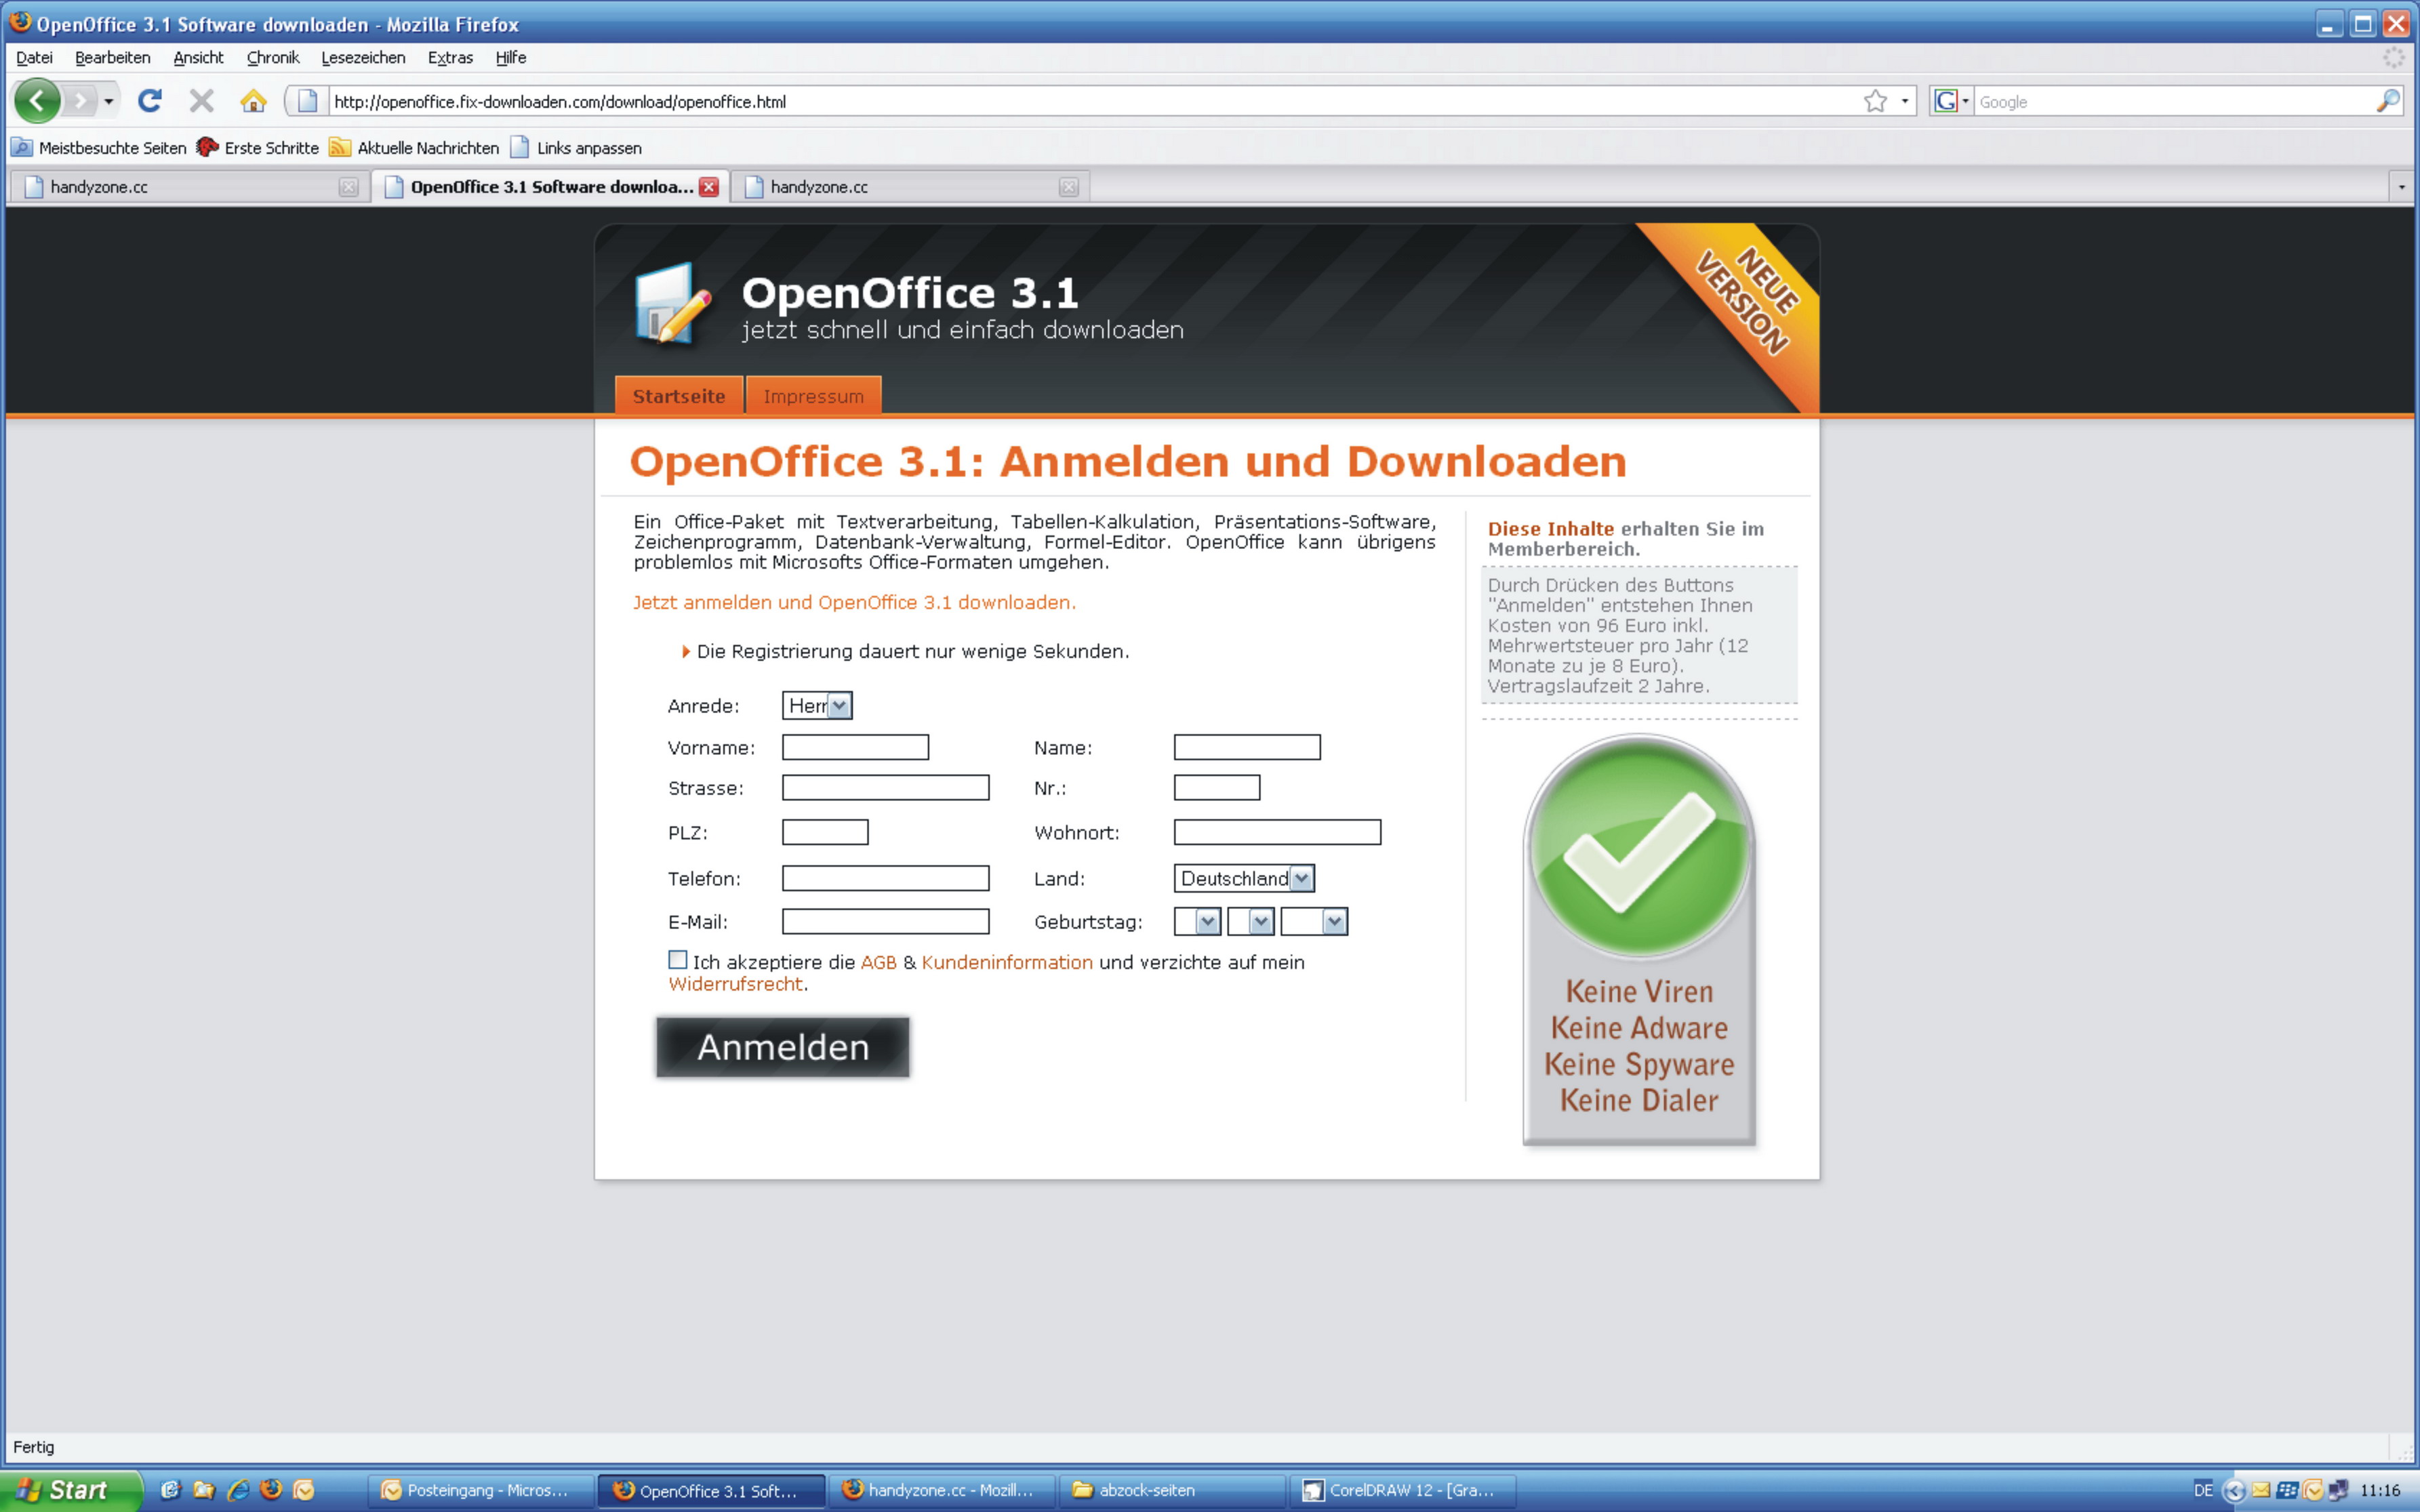Viewport: 2420px width, 1512px height.
Task: Click the Firefox back navigation arrow
Action: [37, 101]
